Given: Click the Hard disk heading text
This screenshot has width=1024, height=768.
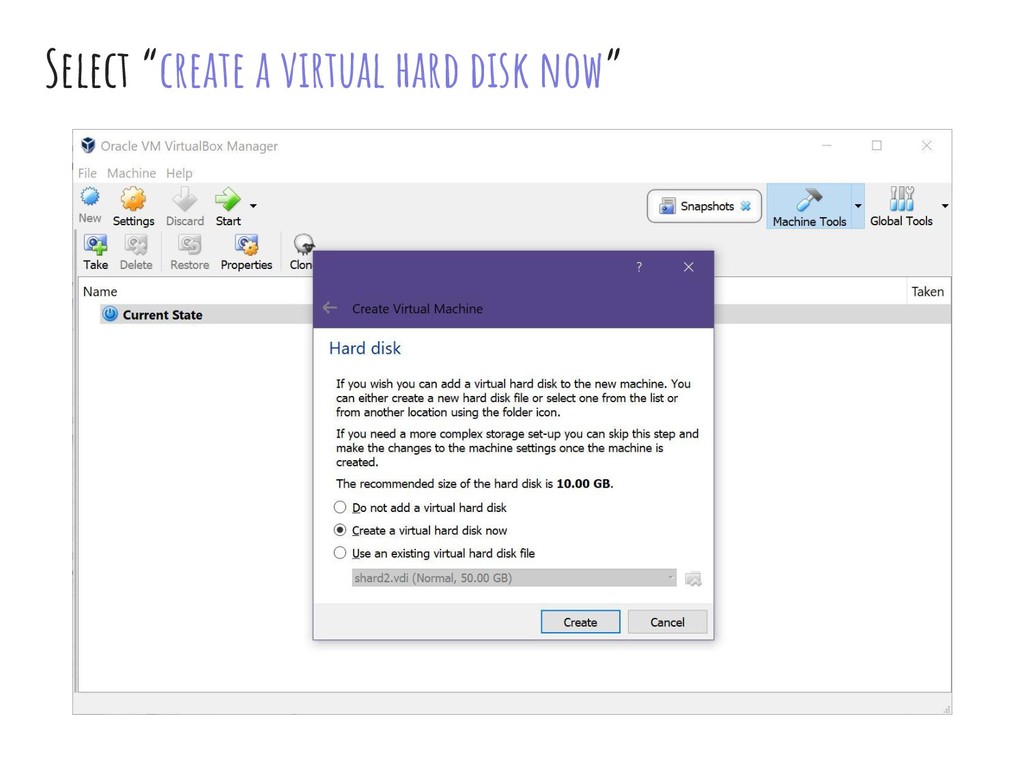Looking at the screenshot, I should pyautogui.click(x=364, y=348).
